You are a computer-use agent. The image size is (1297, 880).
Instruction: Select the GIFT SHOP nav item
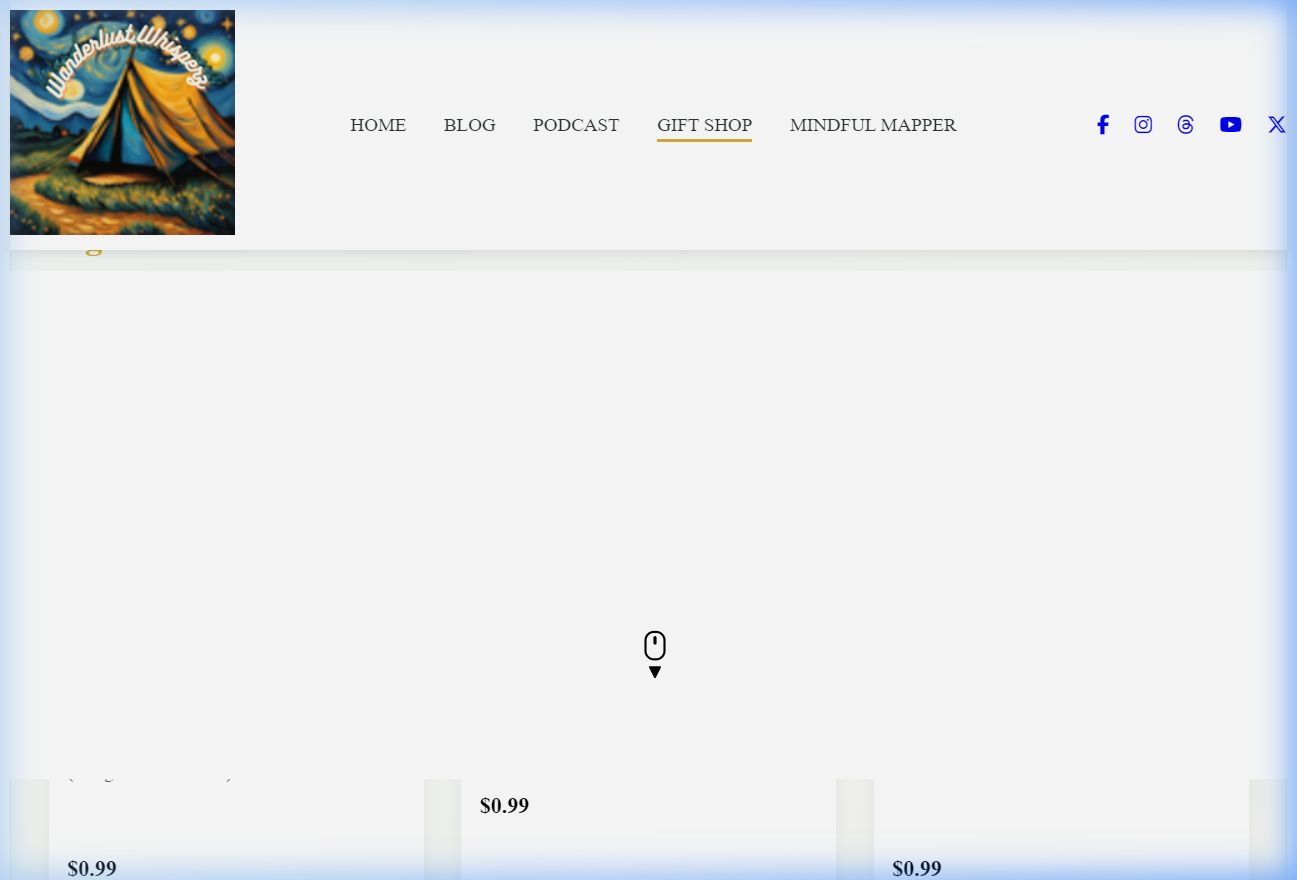pos(704,125)
